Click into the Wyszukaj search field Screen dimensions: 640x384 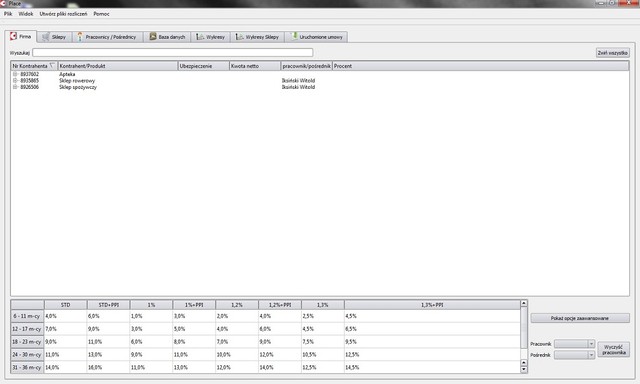[x=173, y=53]
